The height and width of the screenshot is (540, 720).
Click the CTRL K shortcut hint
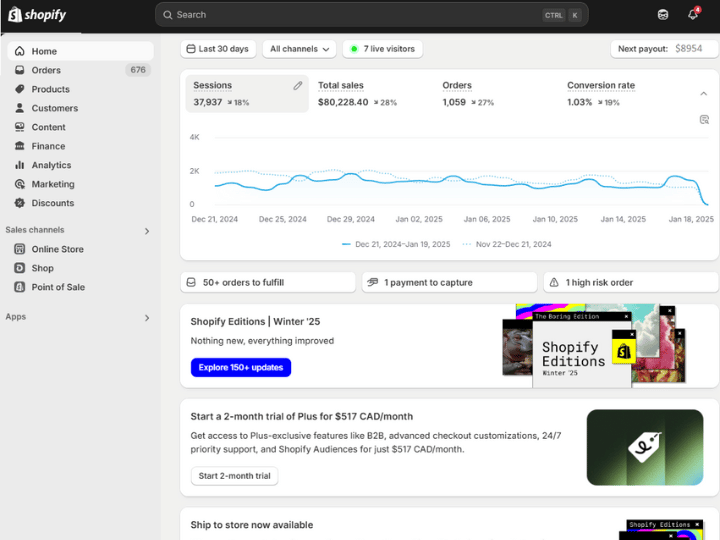(x=562, y=15)
